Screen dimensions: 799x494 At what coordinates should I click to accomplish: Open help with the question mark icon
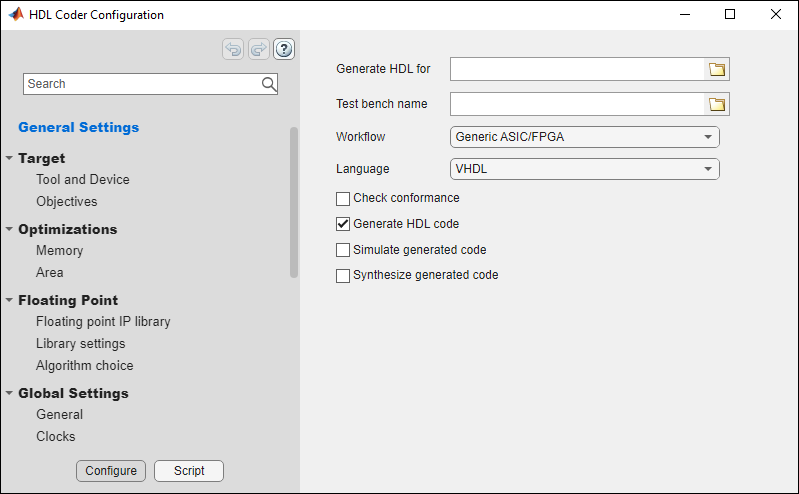tap(284, 49)
